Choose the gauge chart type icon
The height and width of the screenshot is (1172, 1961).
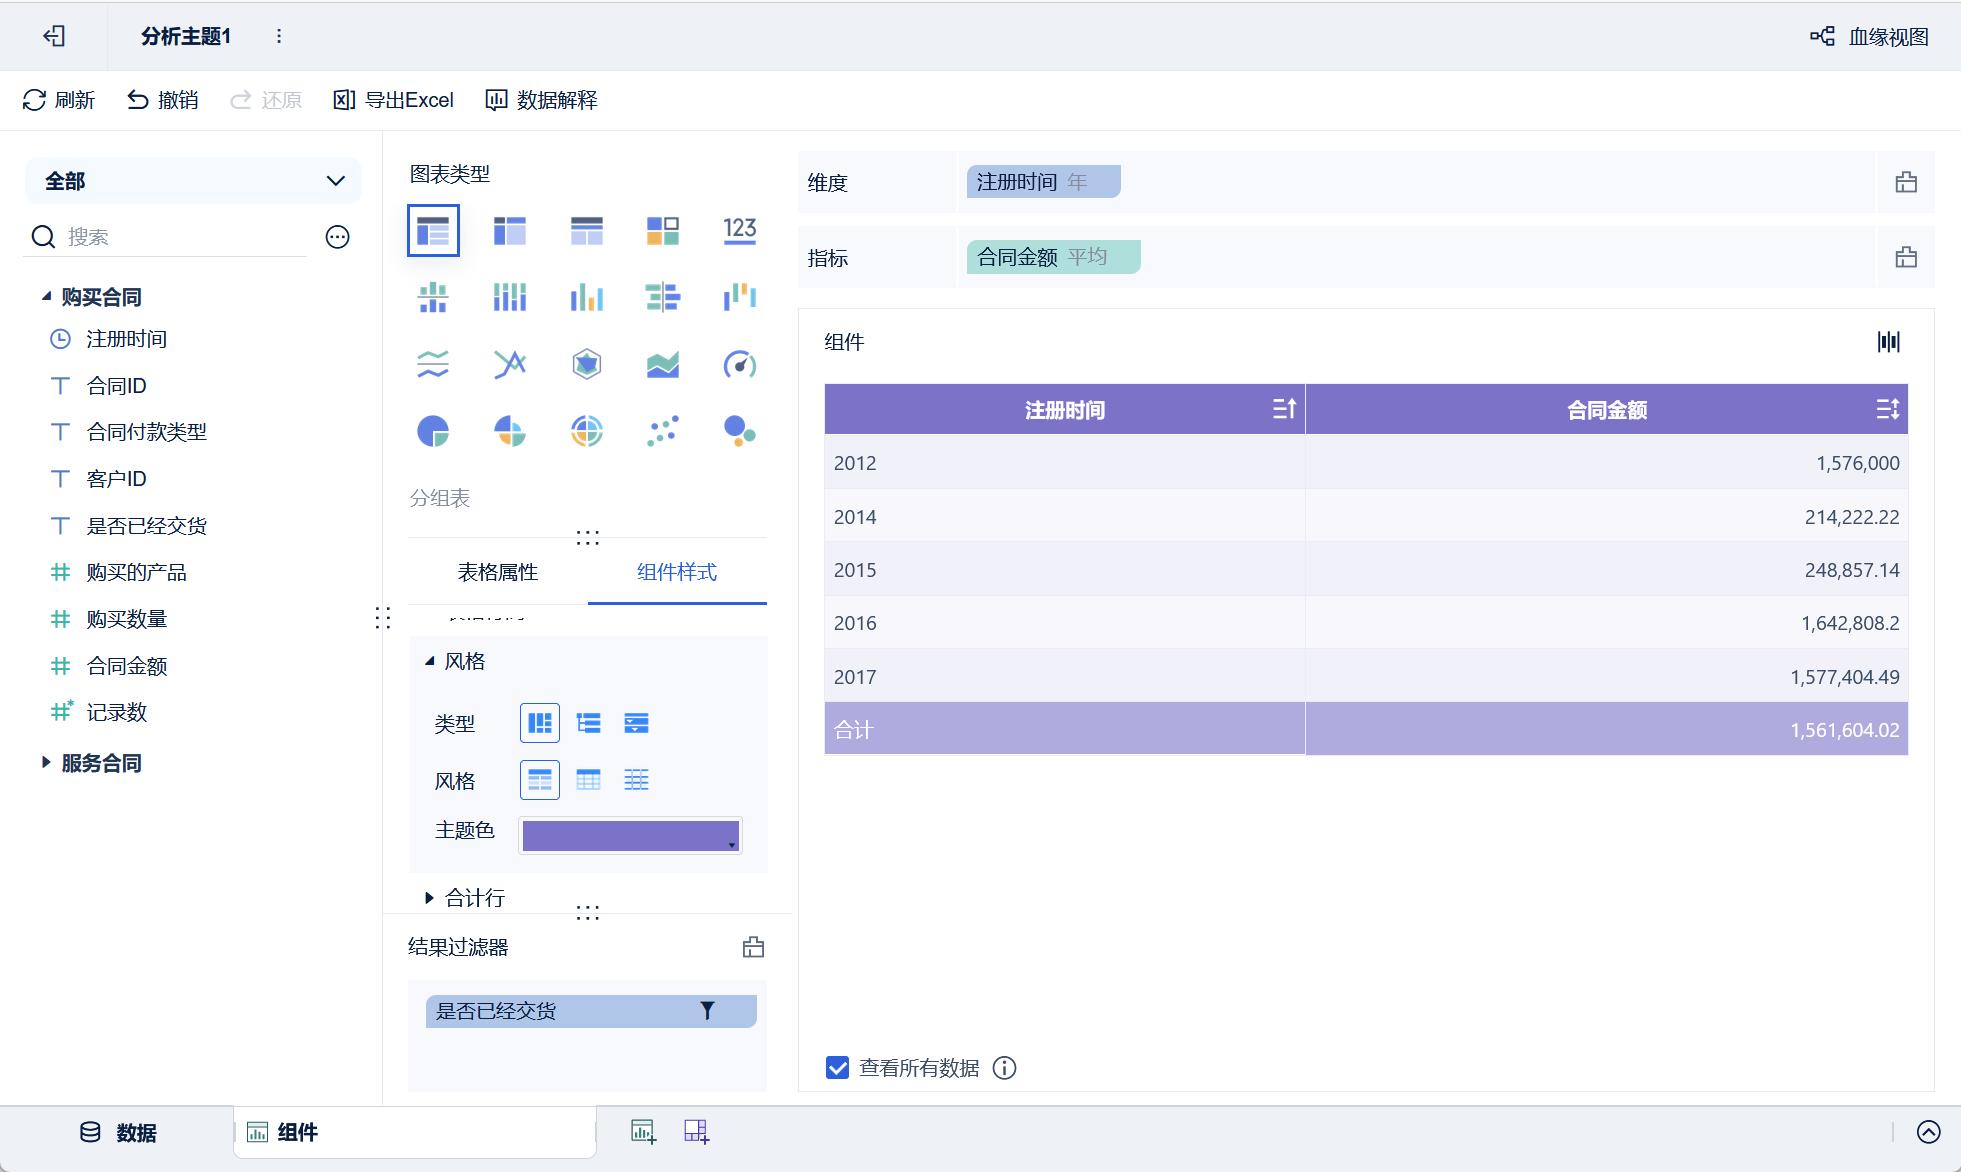(739, 365)
